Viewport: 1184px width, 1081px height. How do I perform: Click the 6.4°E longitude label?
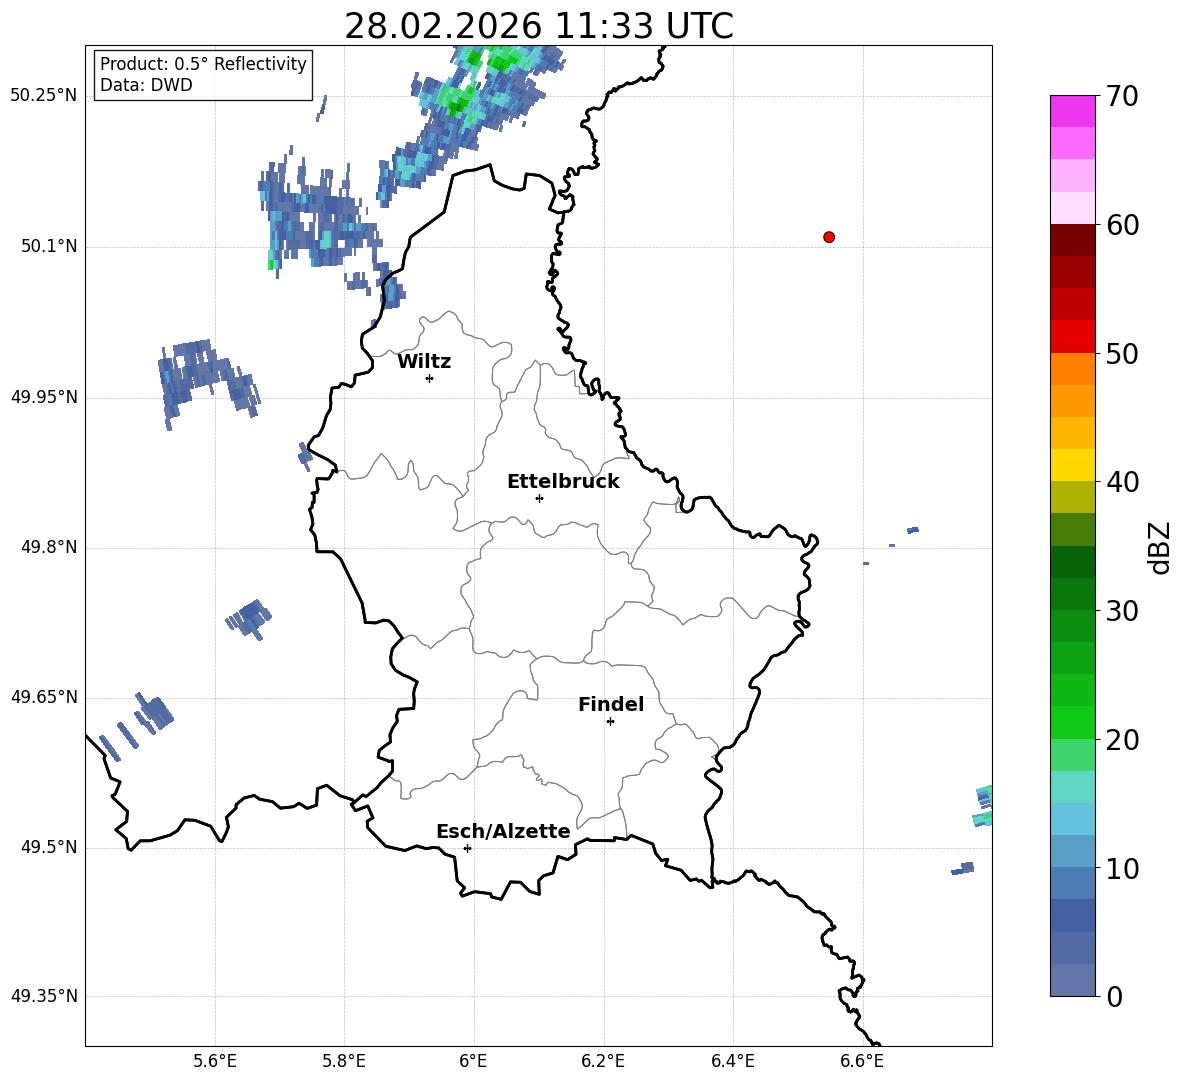click(x=732, y=1061)
